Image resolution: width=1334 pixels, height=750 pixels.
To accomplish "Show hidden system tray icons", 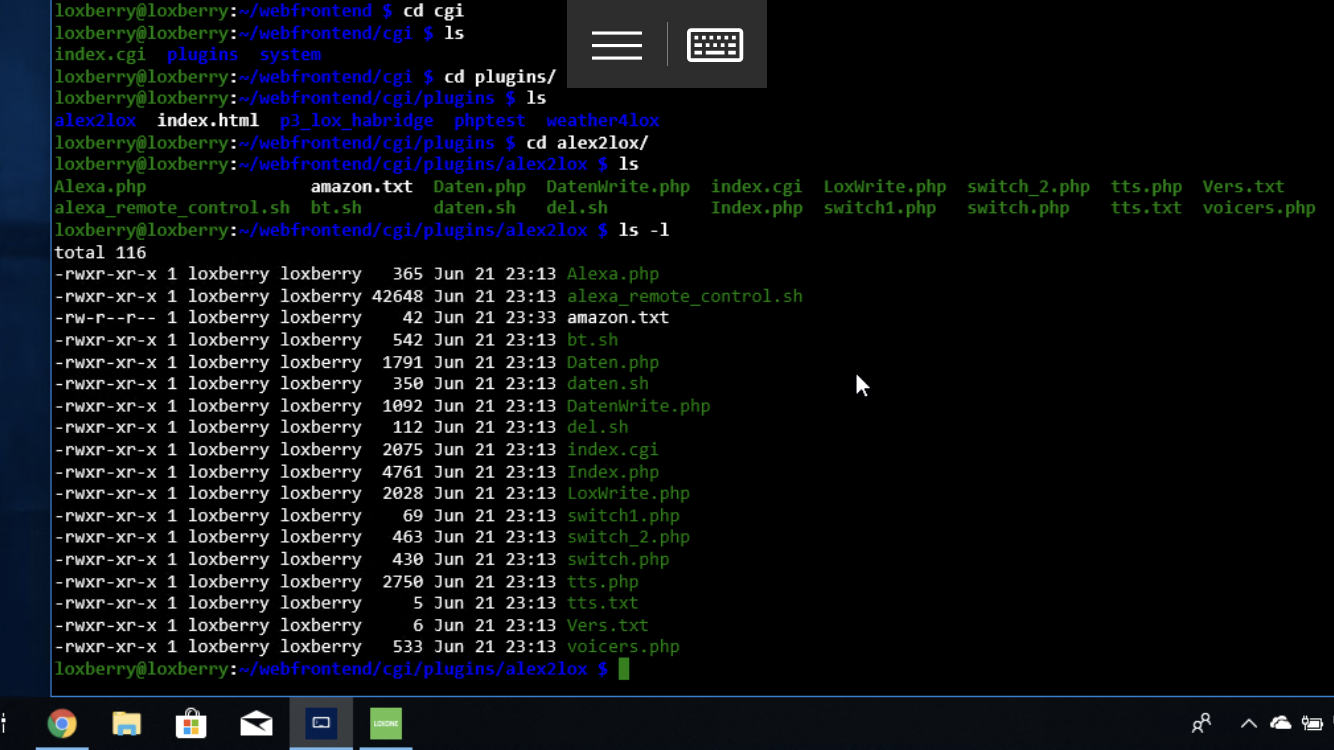I will click(x=1248, y=723).
